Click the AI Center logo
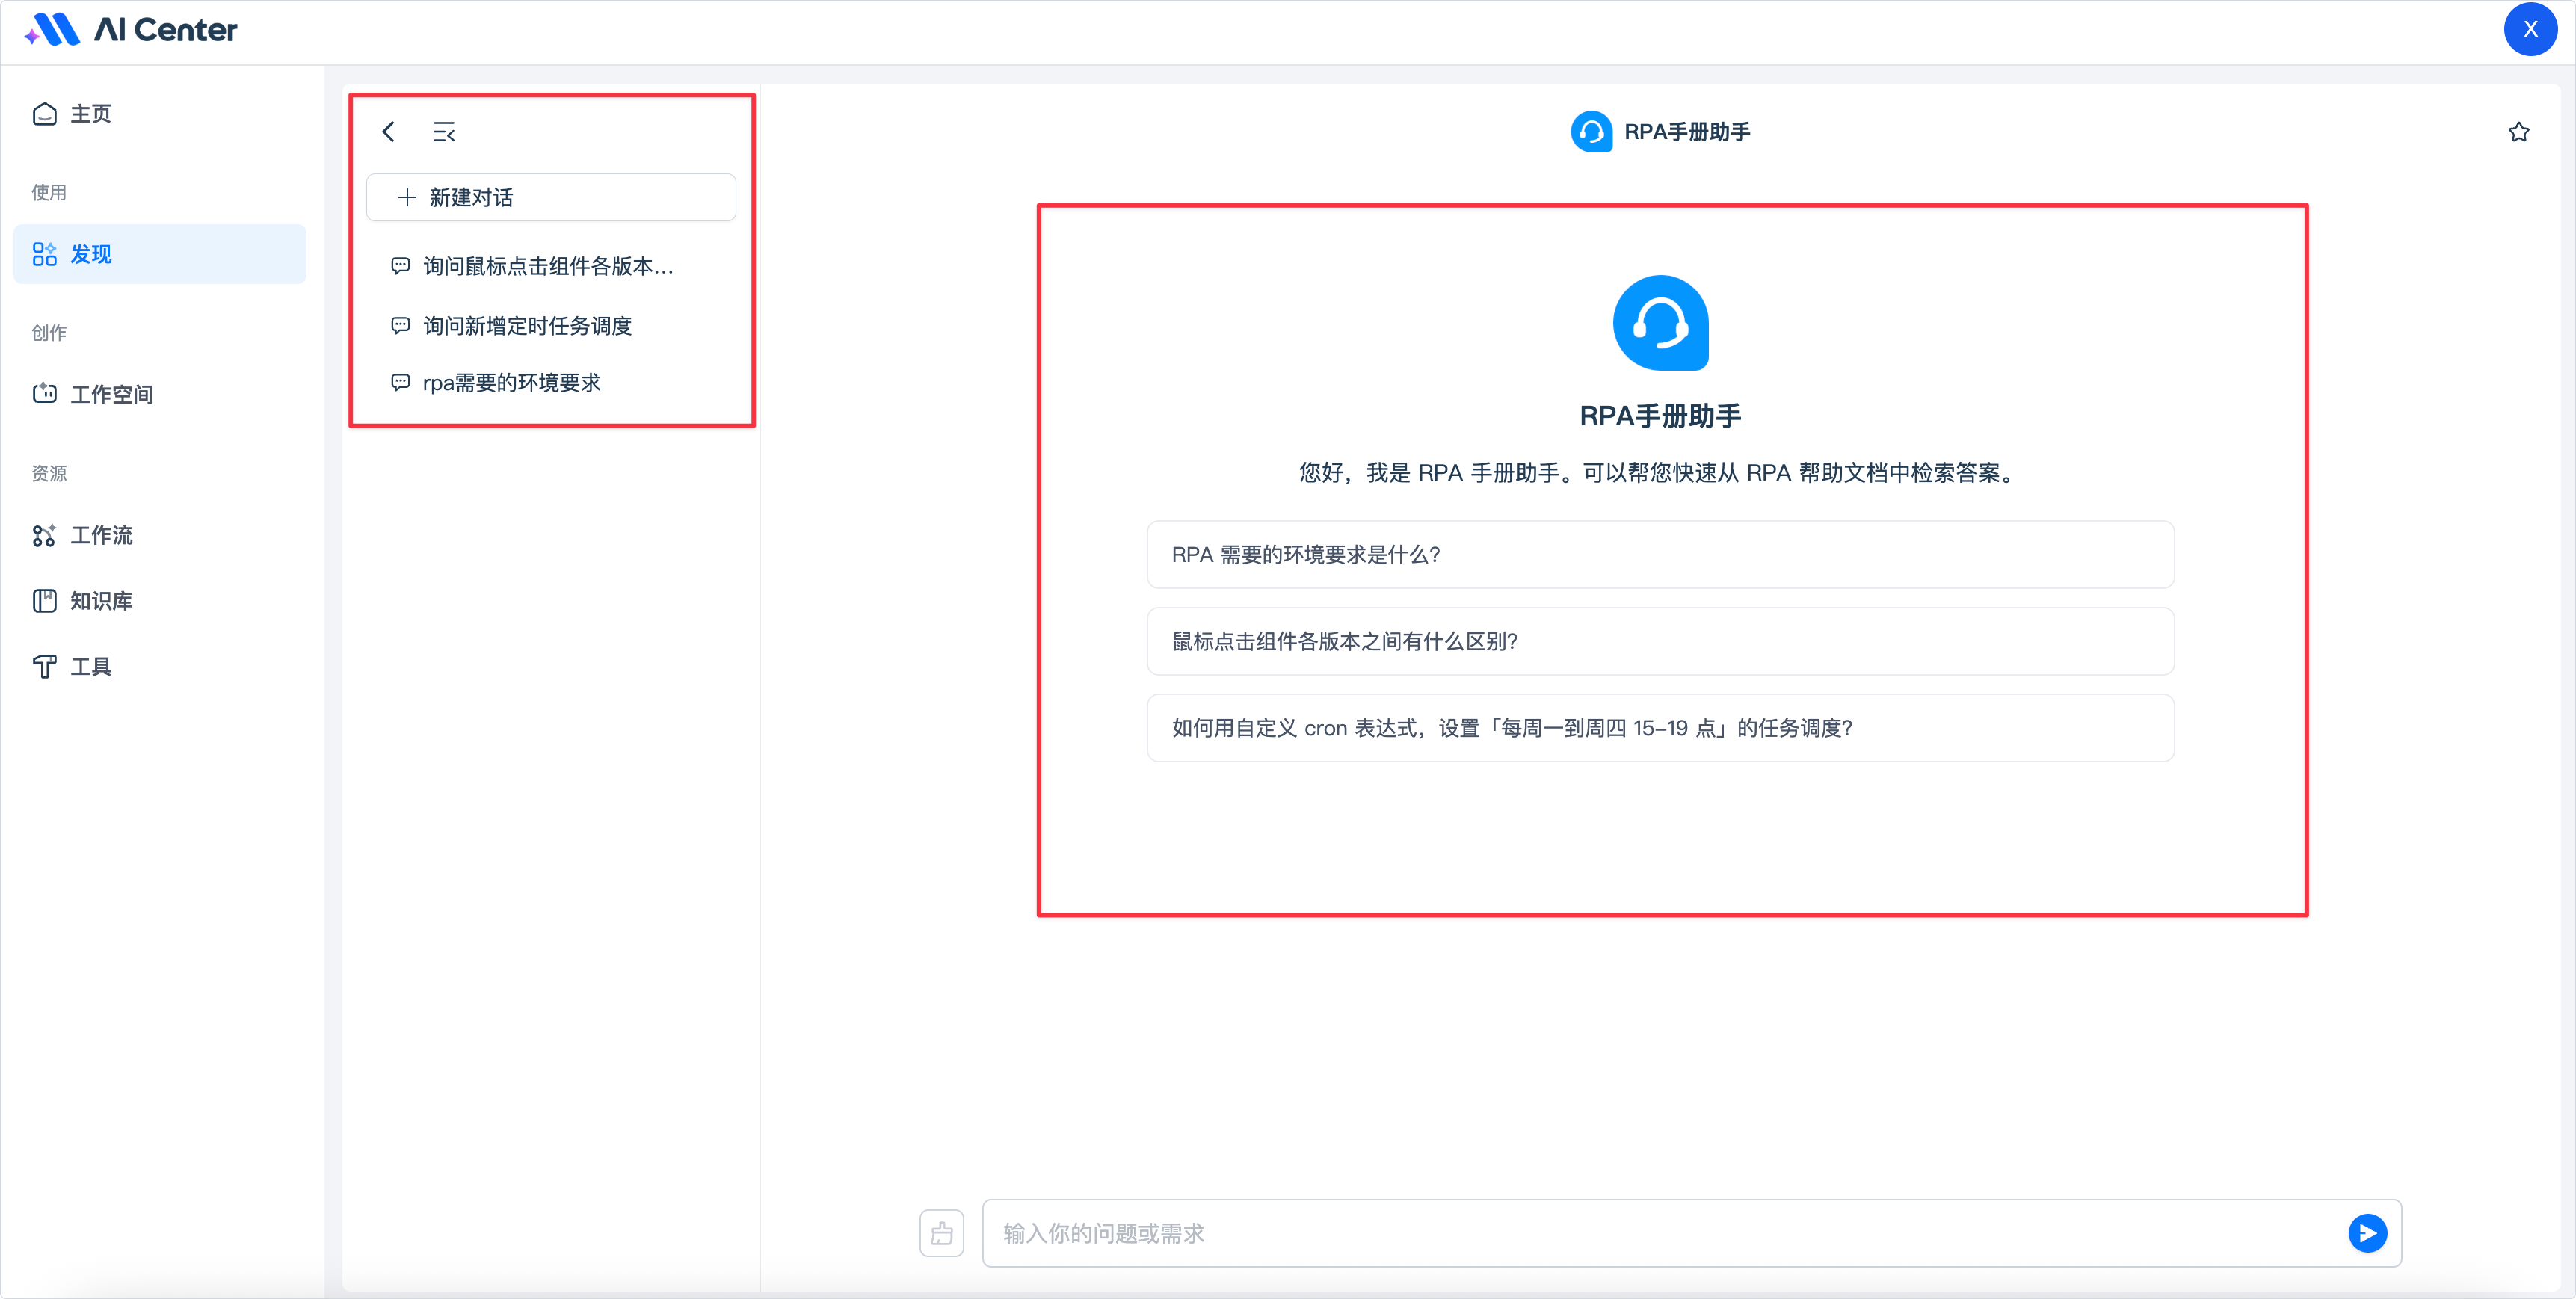2576x1299 pixels. 131,30
